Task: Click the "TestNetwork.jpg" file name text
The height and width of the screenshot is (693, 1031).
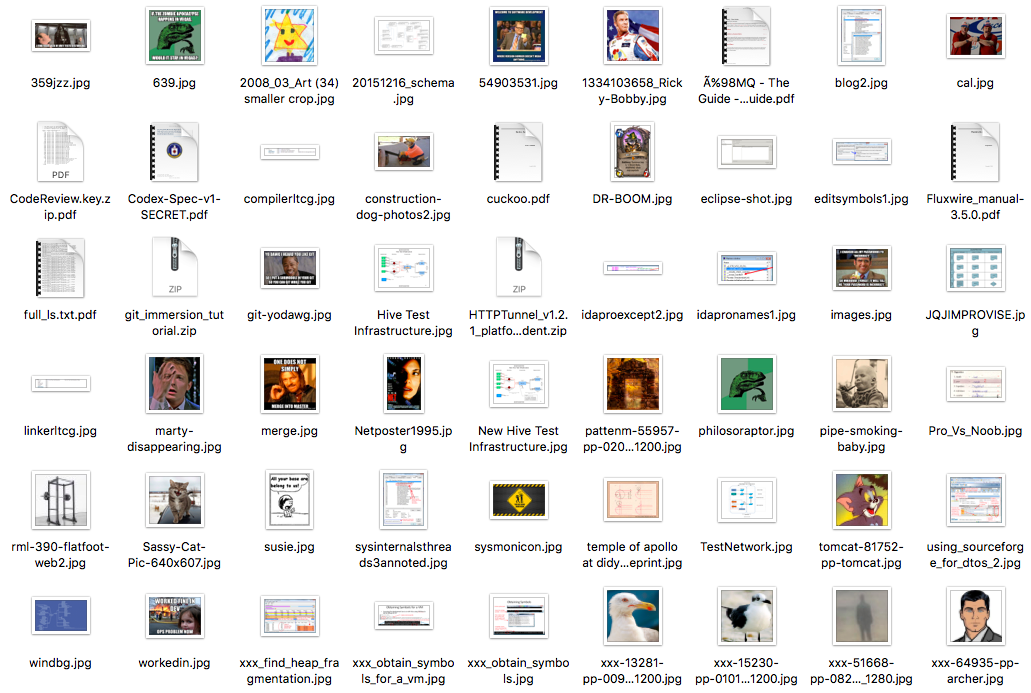Action: pyautogui.click(x=746, y=546)
